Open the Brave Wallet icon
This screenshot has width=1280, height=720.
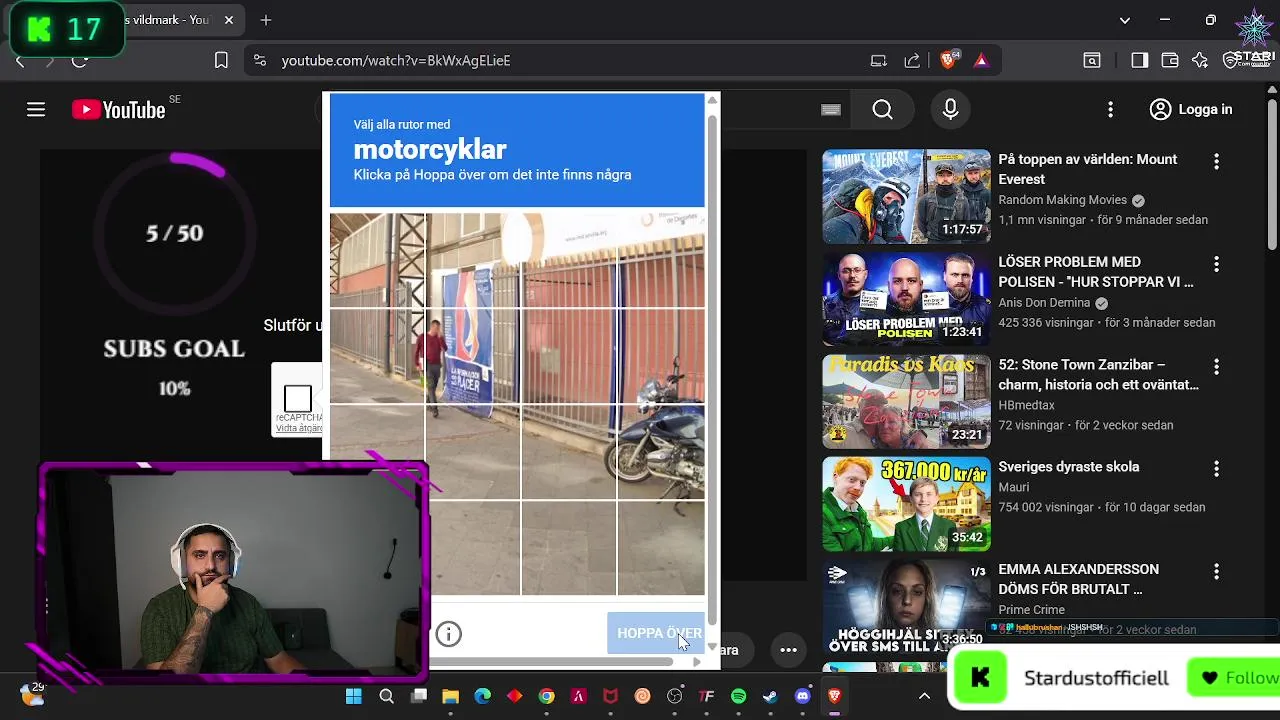(x=1170, y=60)
